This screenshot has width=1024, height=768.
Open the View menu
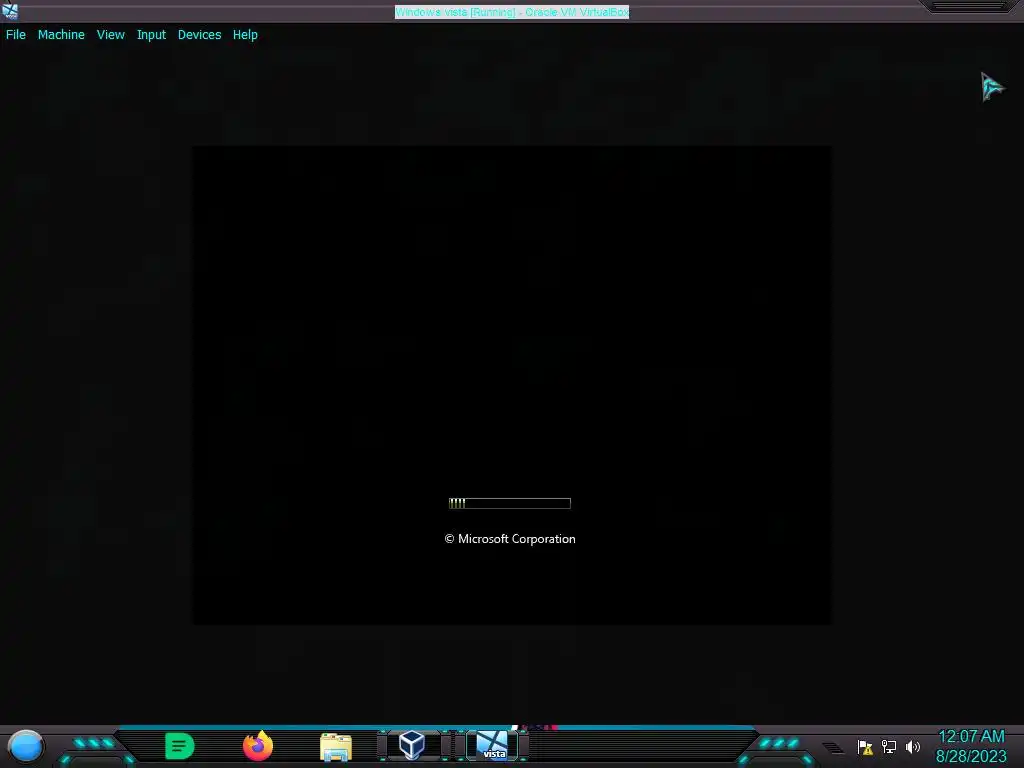pyautogui.click(x=110, y=35)
